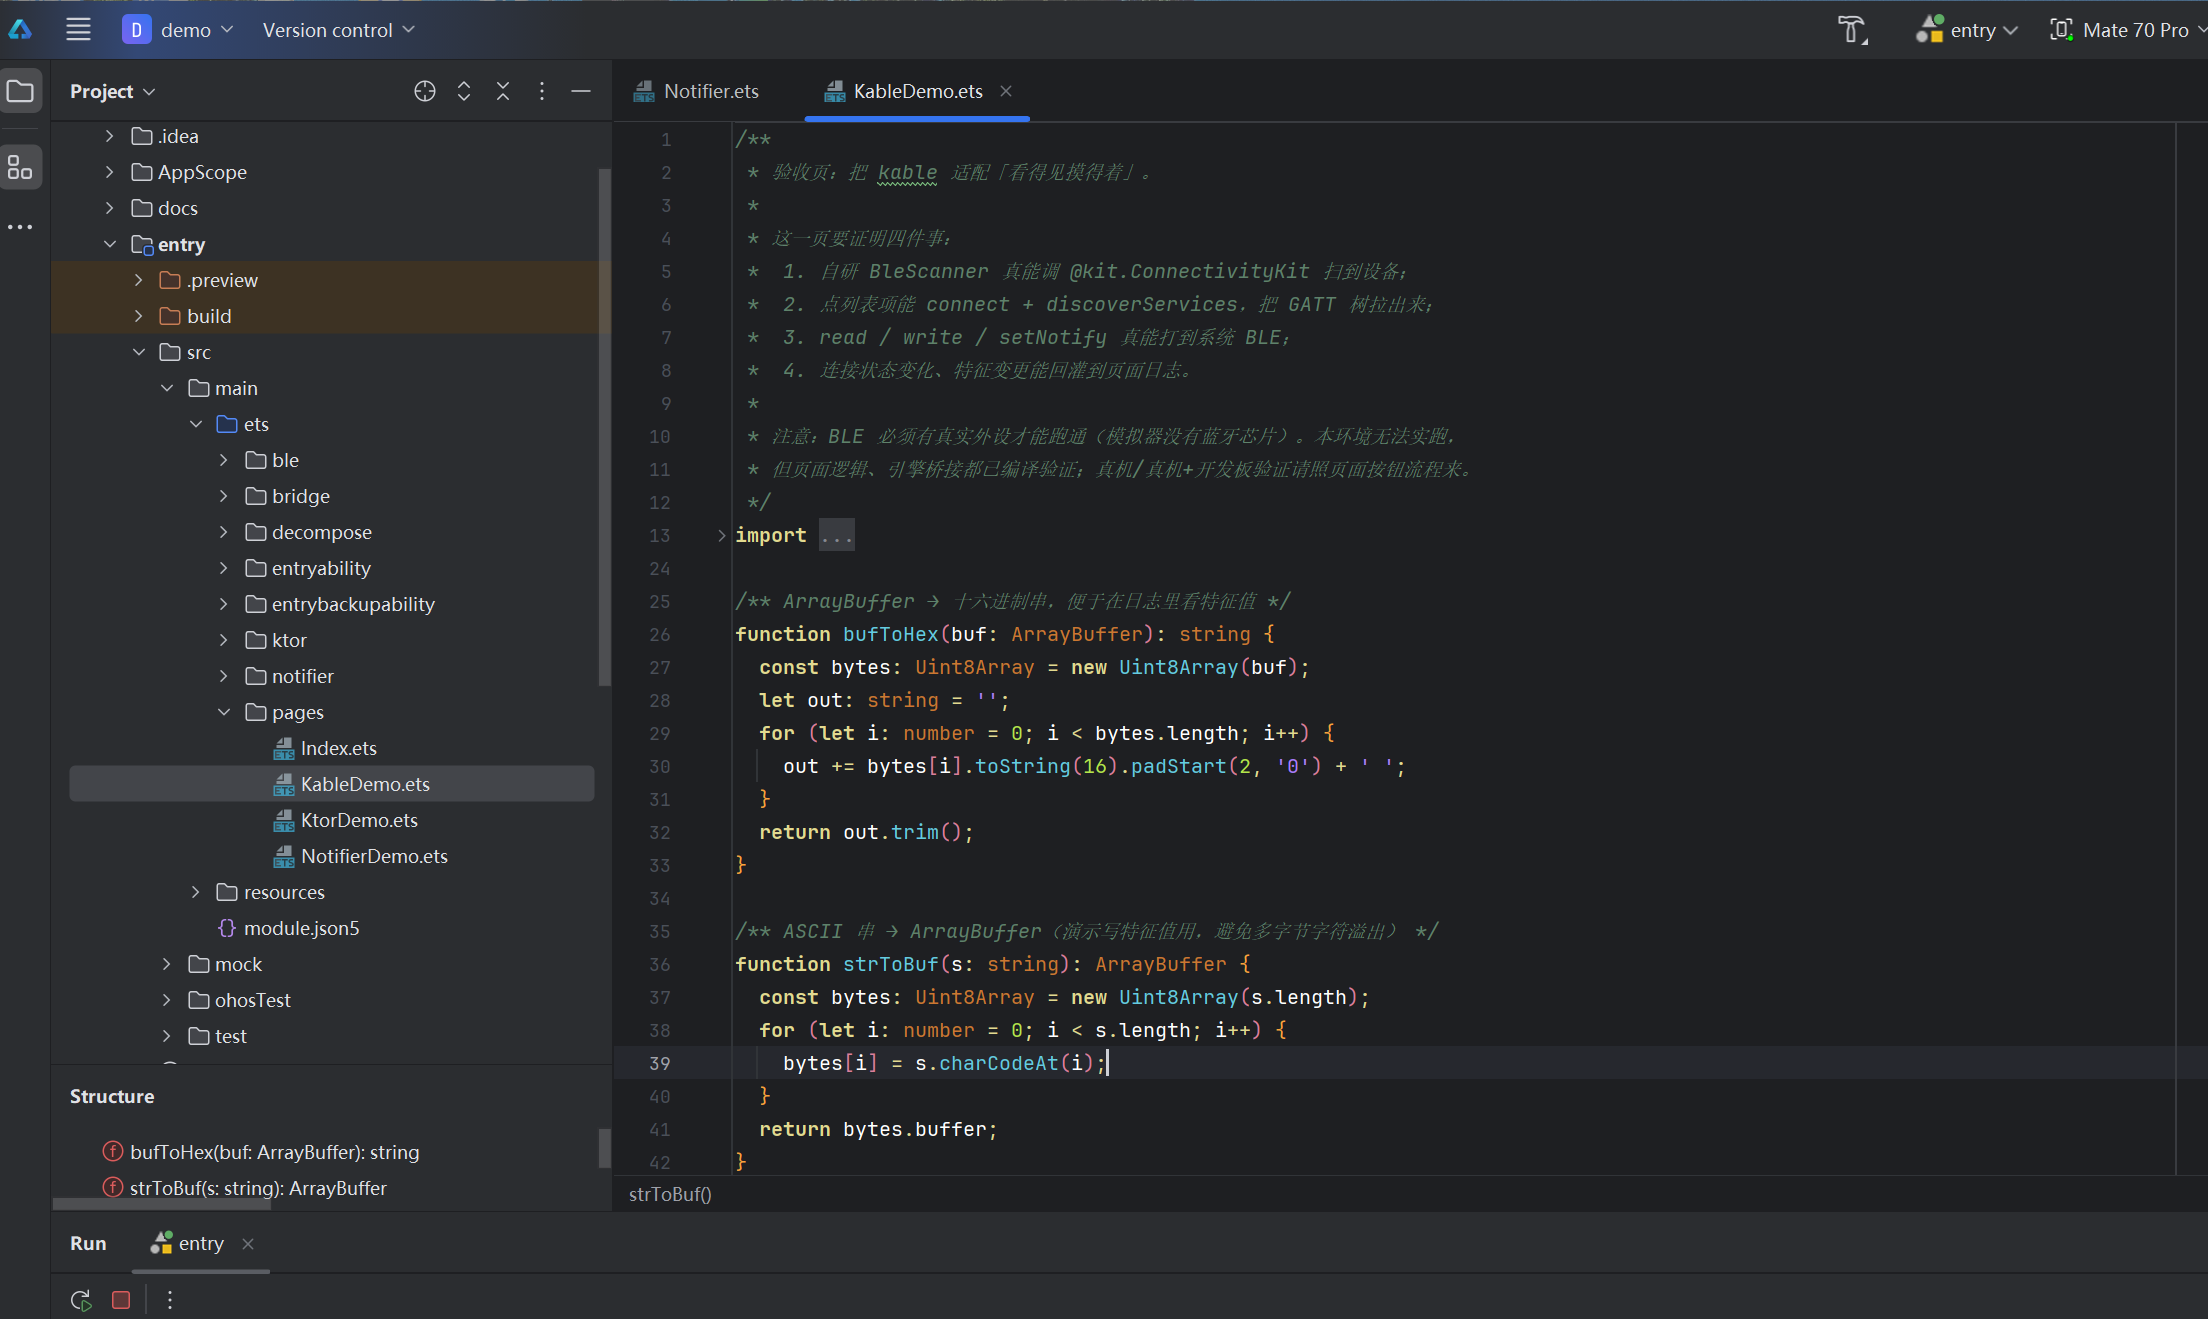Click the Structure panel horizontal scrollbar
The width and height of the screenshot is (2208, 1319).
(x=161, y=1204)
